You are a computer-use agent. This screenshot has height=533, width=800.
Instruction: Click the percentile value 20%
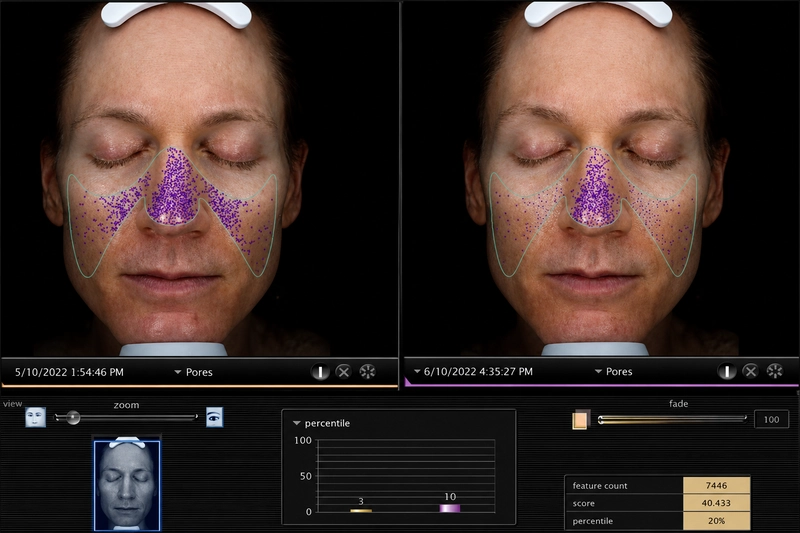coord(716,521)
